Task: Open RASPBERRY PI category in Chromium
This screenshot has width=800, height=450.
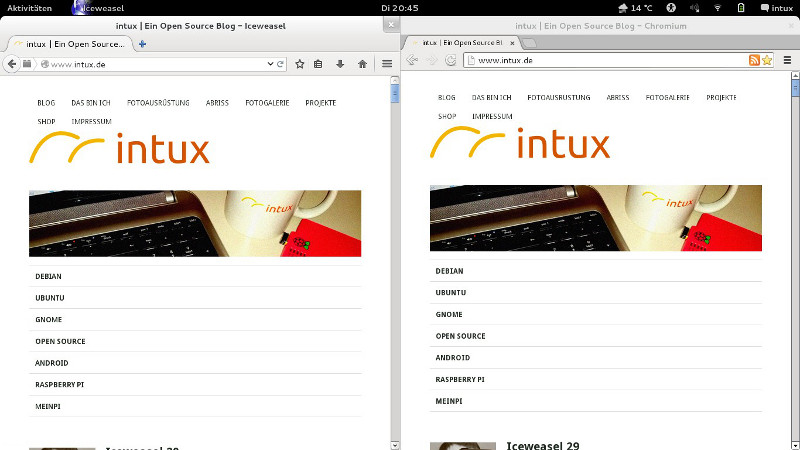Action: (x=460, y=380)
